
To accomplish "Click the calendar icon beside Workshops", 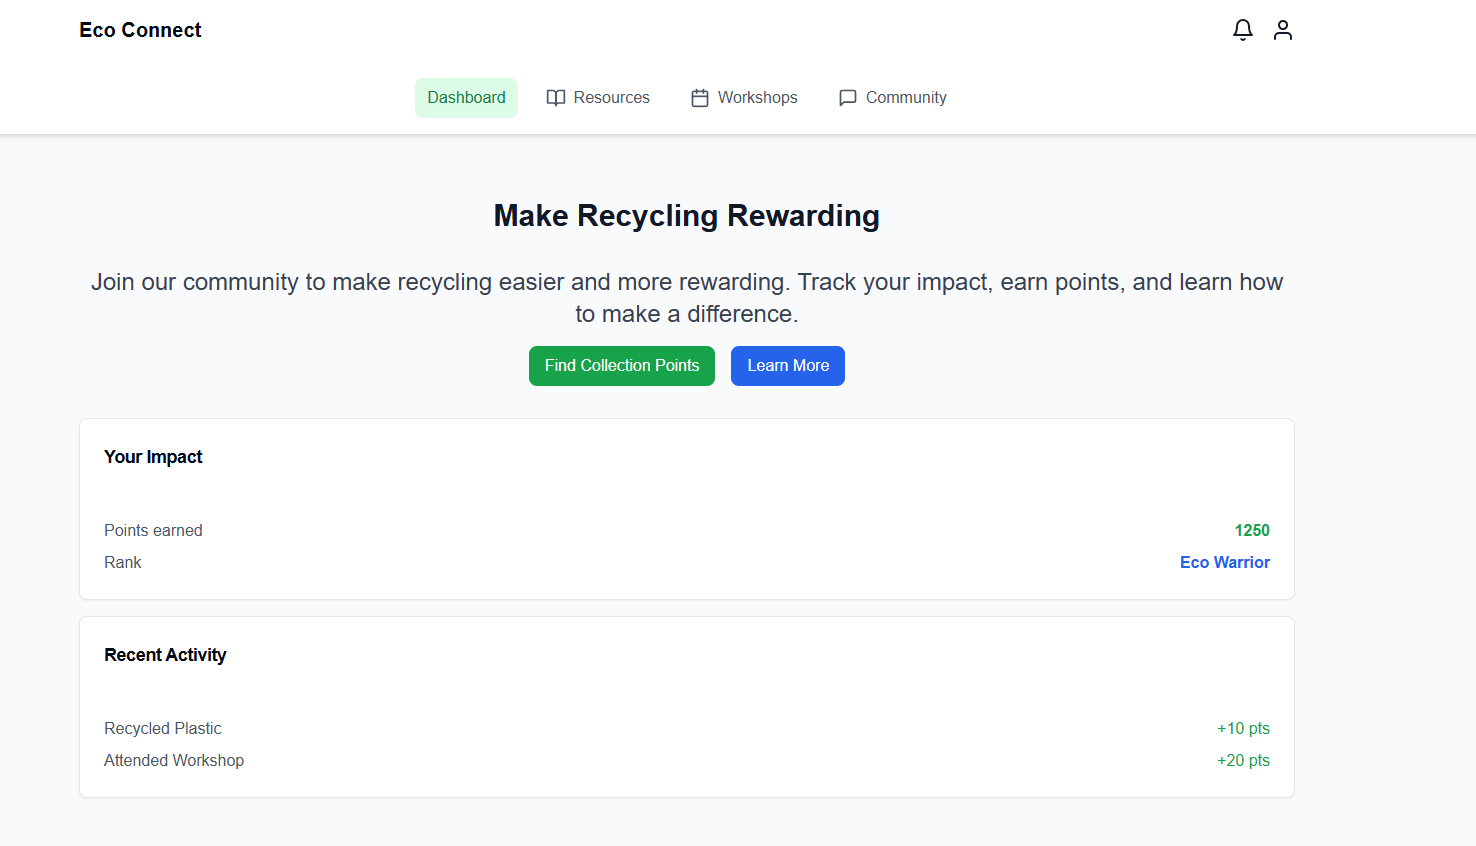I will [x=699, y=97].
